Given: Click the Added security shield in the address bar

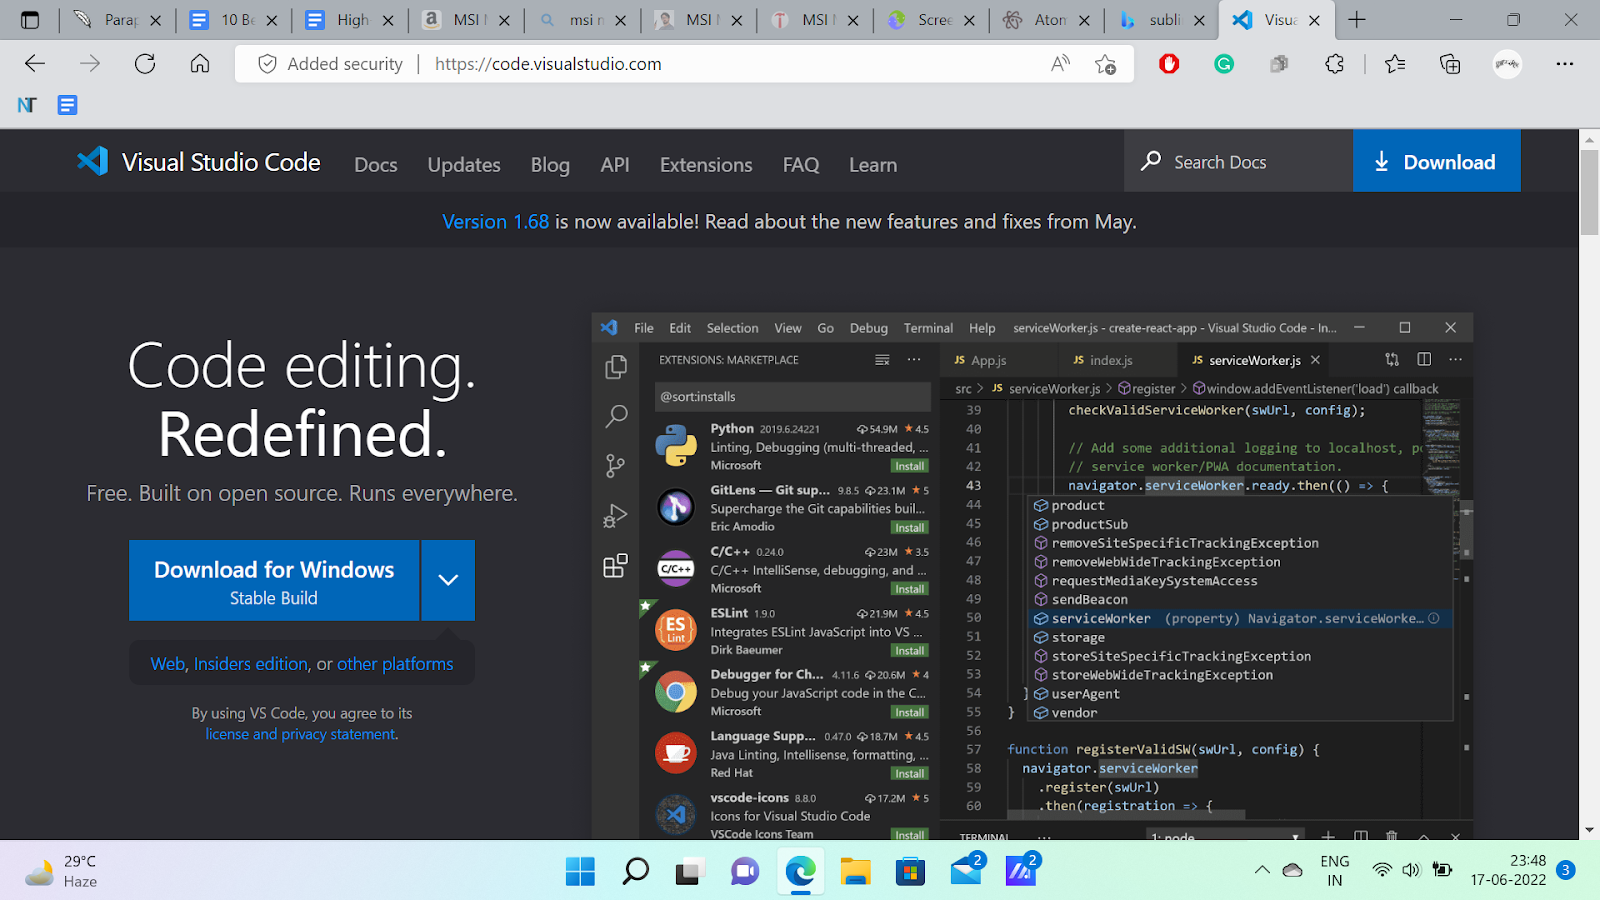Looking at the screenshot, I should [x=330, y=64].
